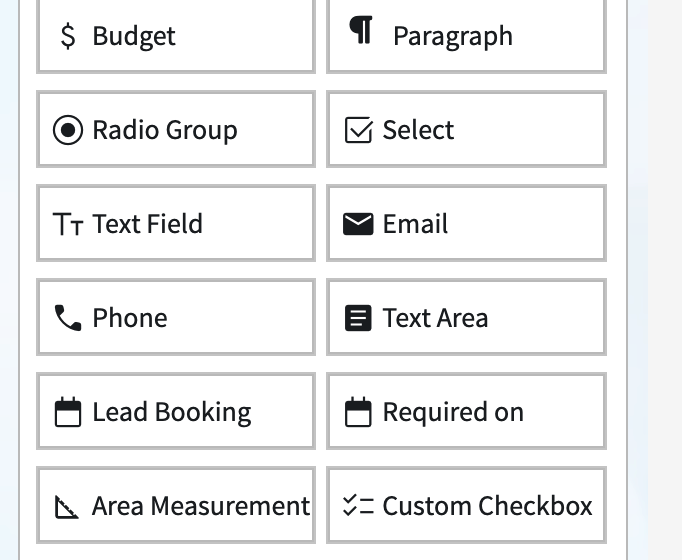Click the telephone handset icon for Phone
This screenshot has height=560, width=682.
[68, 318]
